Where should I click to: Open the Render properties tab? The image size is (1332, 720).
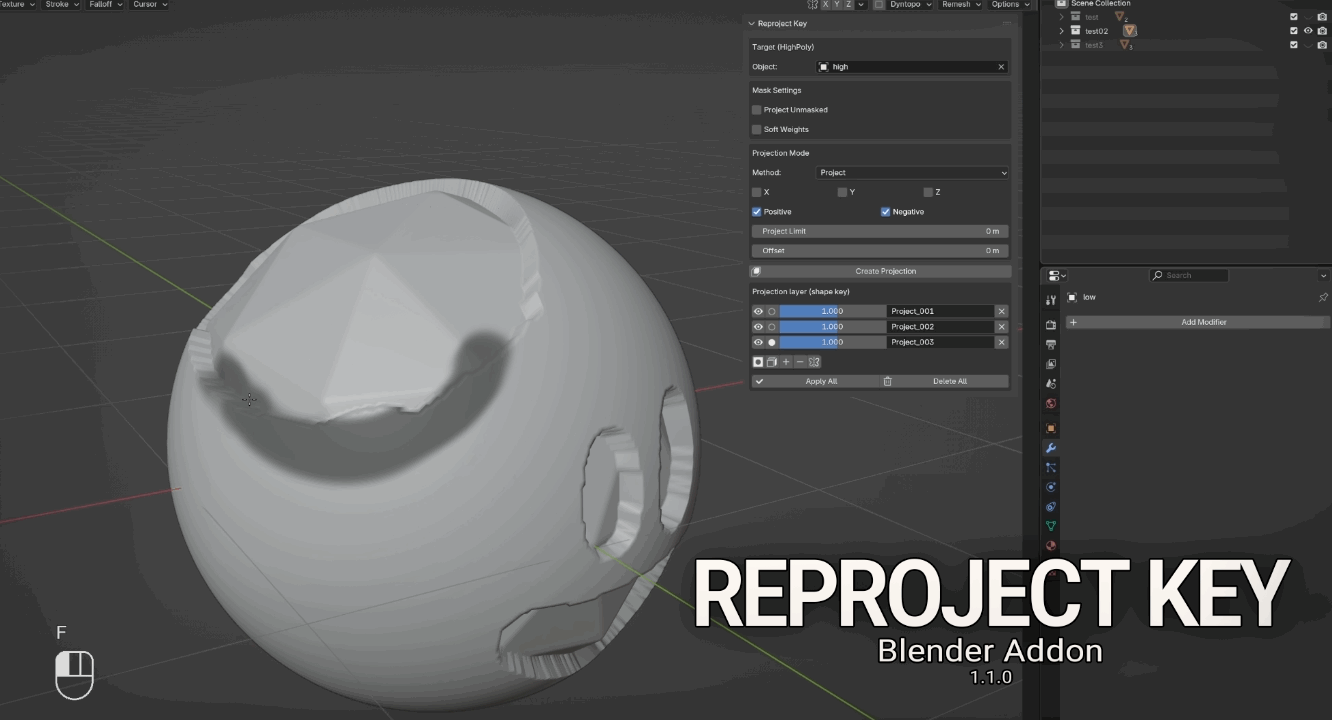coord(1051,325)
